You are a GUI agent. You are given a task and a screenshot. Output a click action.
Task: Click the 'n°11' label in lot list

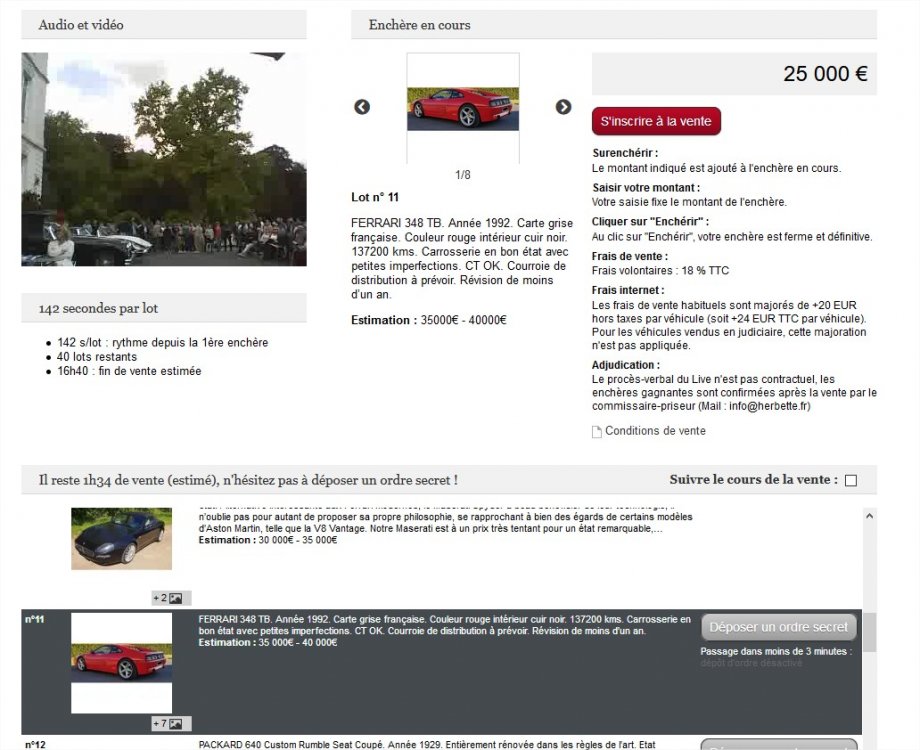(x=35, y=619)
